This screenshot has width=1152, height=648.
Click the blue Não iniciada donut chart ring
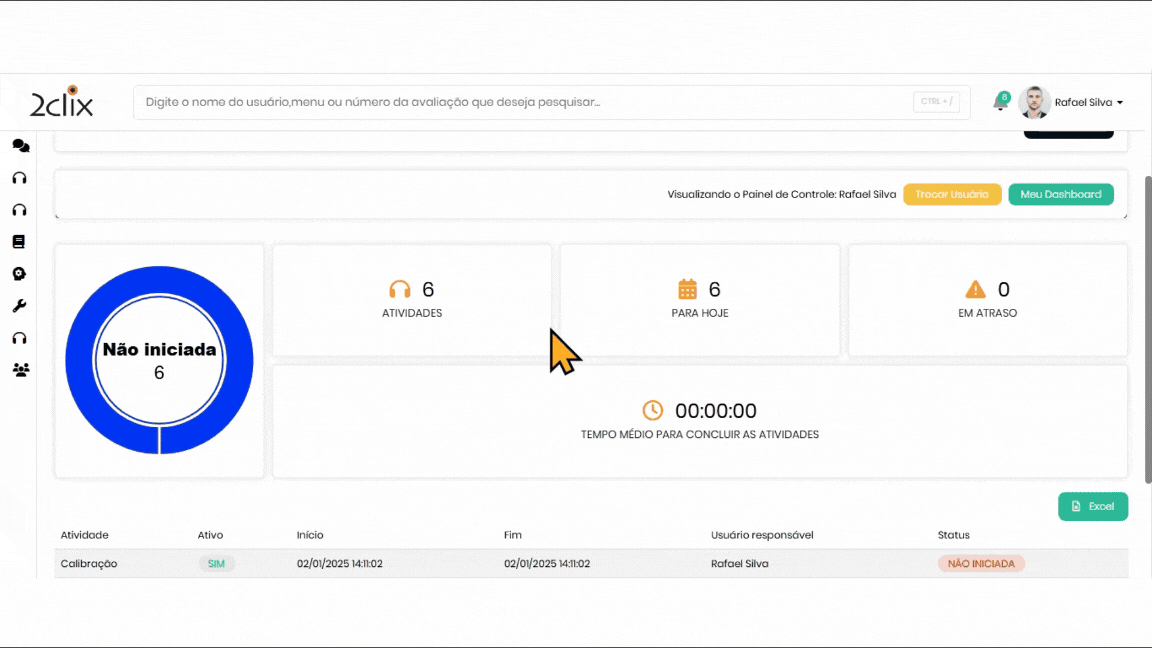tap(80, 361)
